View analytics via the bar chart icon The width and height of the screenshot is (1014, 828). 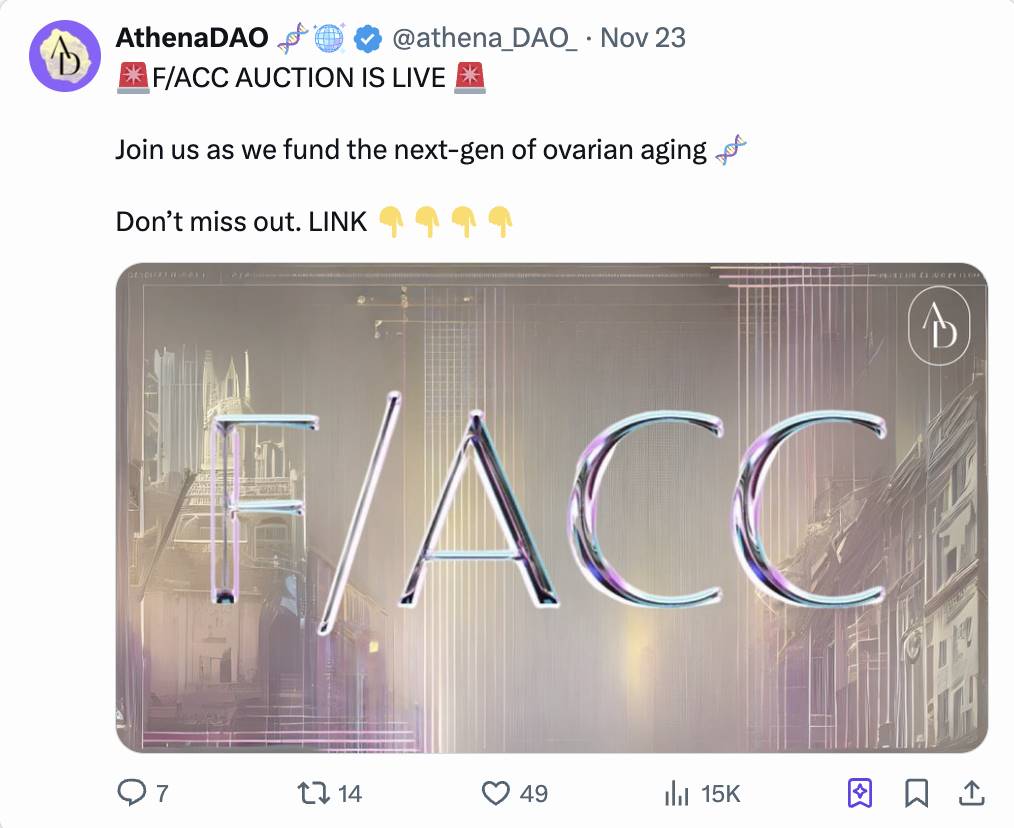(676, 792)
